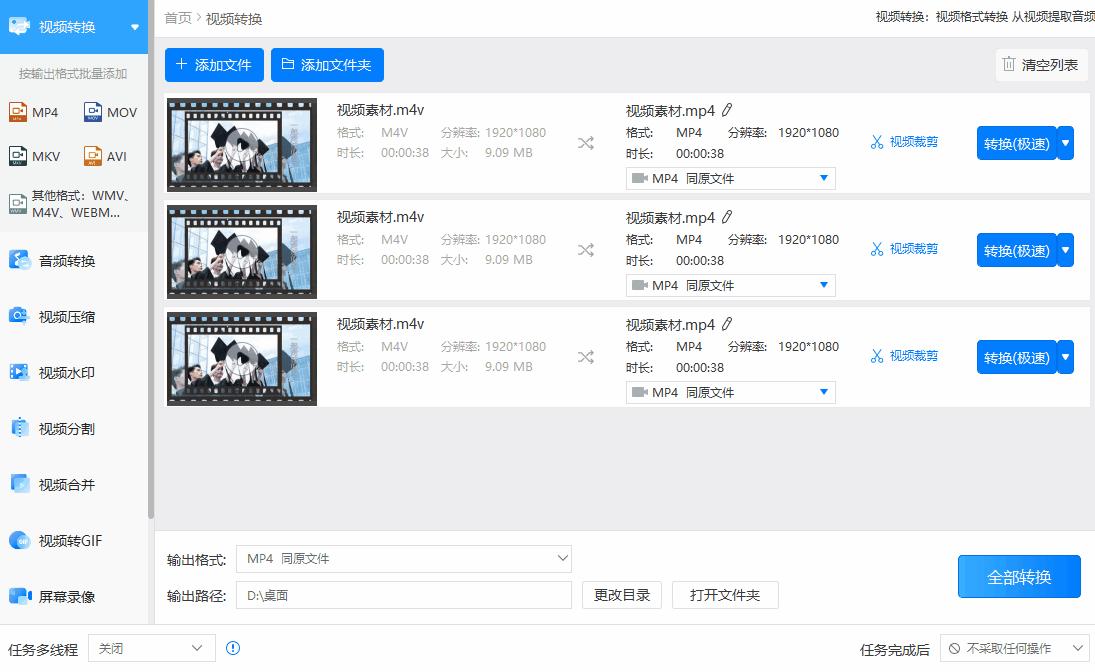This screenshot has height=672, width=1095.
Task: Pick the MKV format icon
Action: pyautogui.click(x=18, y=156)
